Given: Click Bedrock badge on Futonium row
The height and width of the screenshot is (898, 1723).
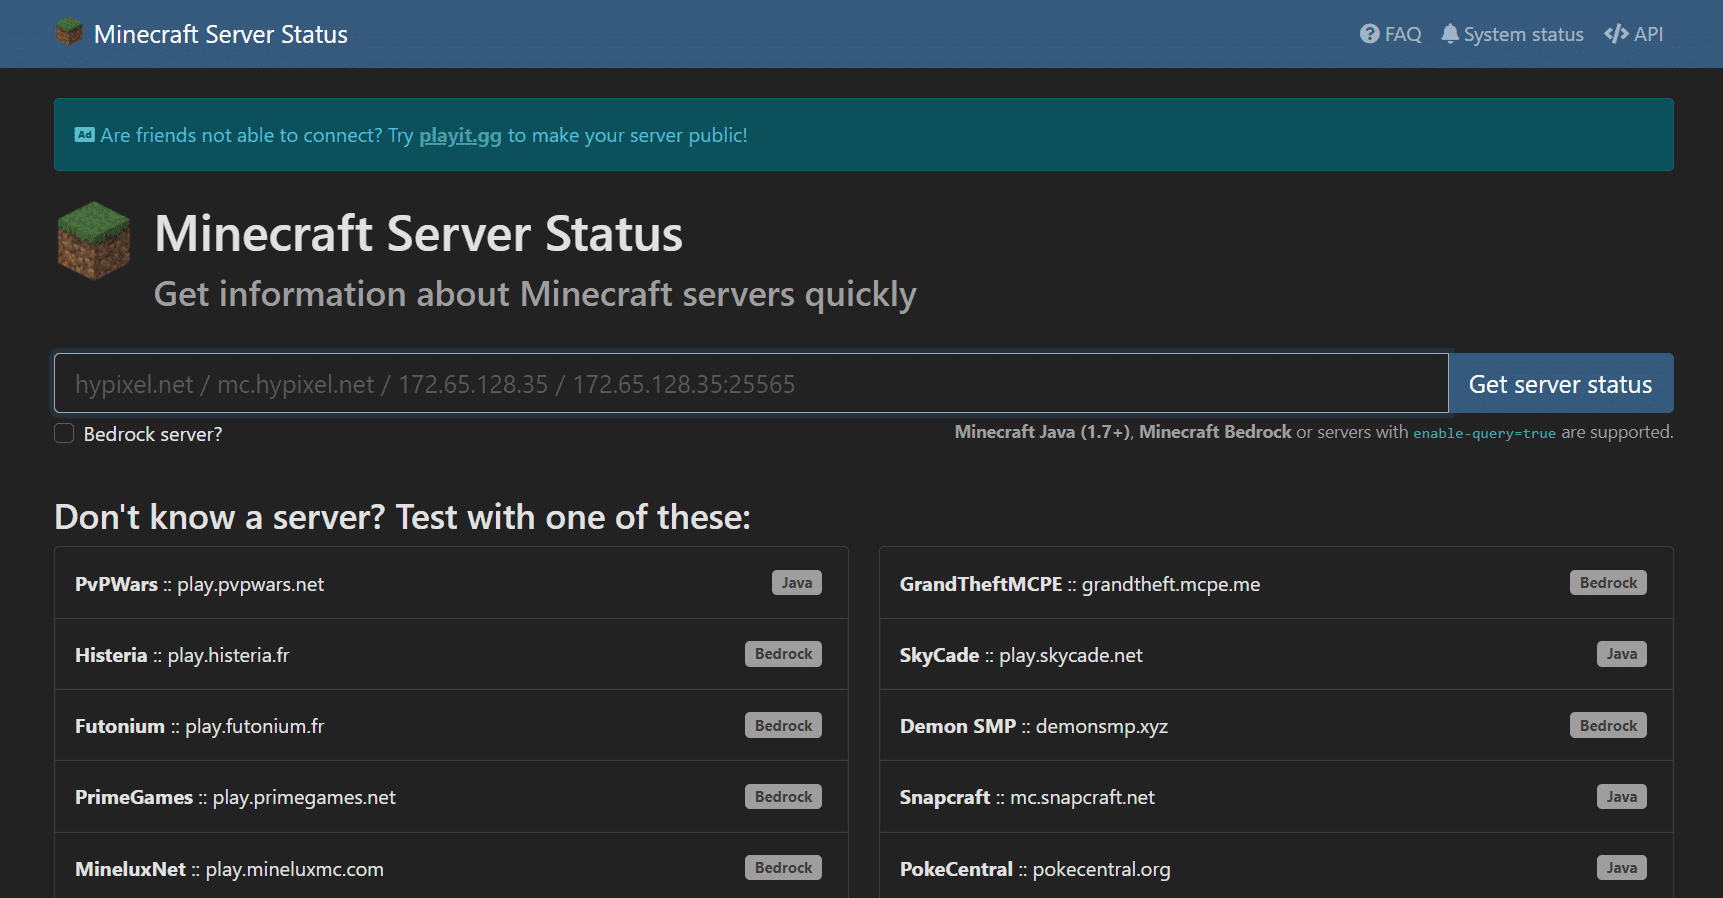Looking at the screenshot, I should [783, 725].
